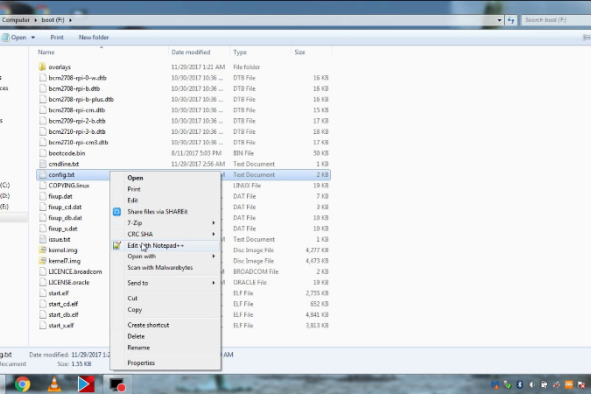
Task: Click the fixup_cd.dat file name
Action: [65, 207]
